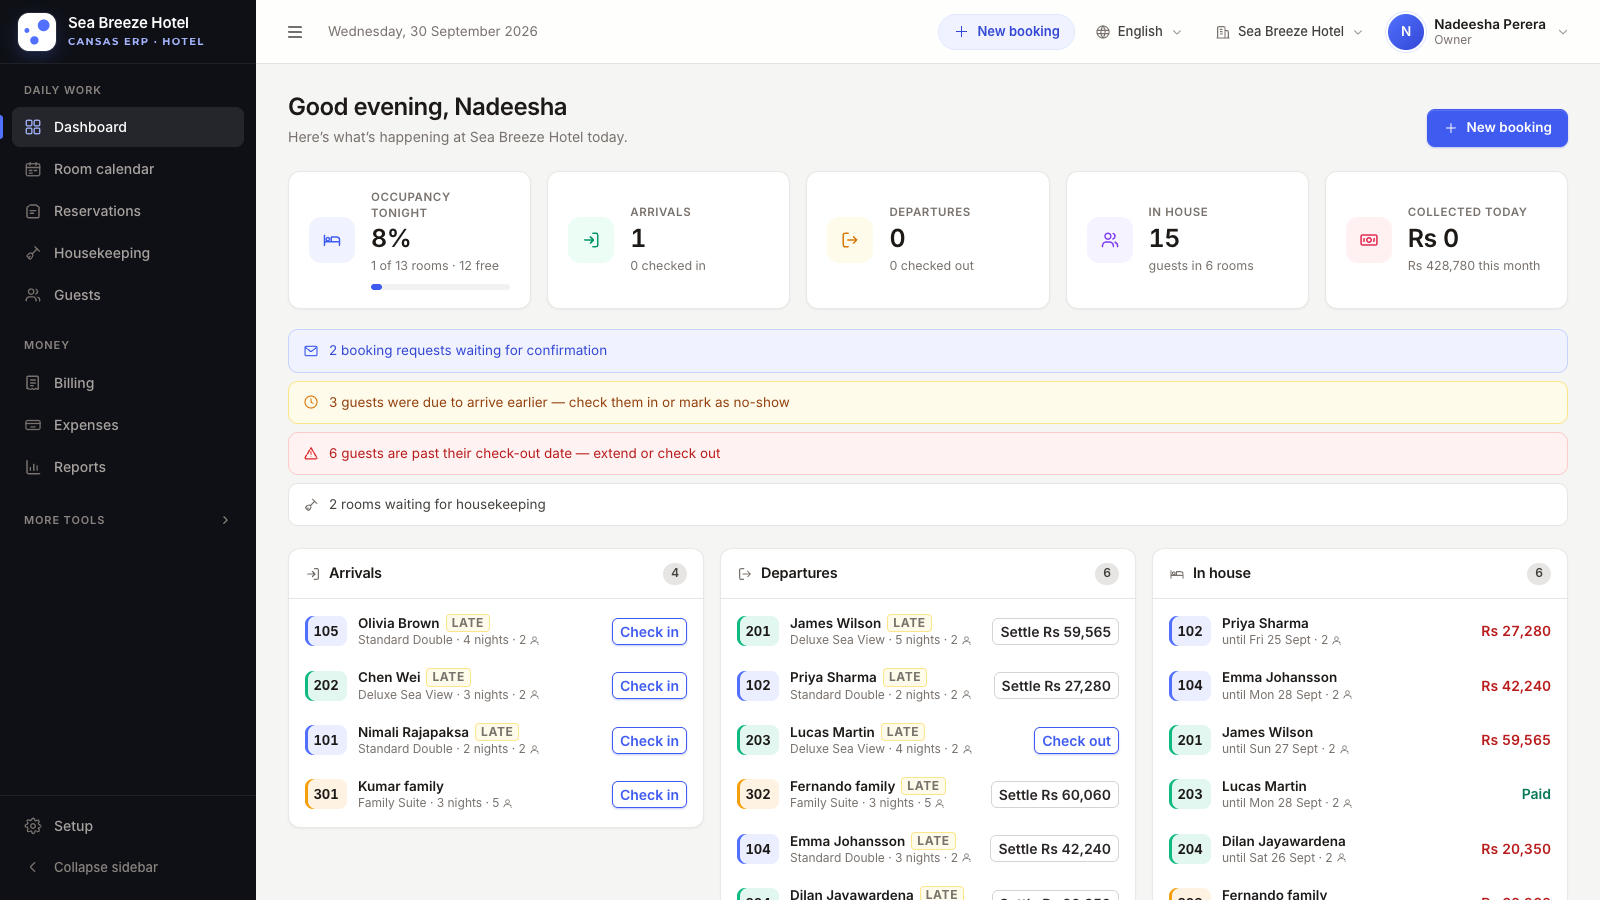Image resolution: width=1600 pixels, height=900 pixels.
Task: Open the Sea Breeze Hotel property dropdown
Action: pyautogui.click(x=1290, y=32)
